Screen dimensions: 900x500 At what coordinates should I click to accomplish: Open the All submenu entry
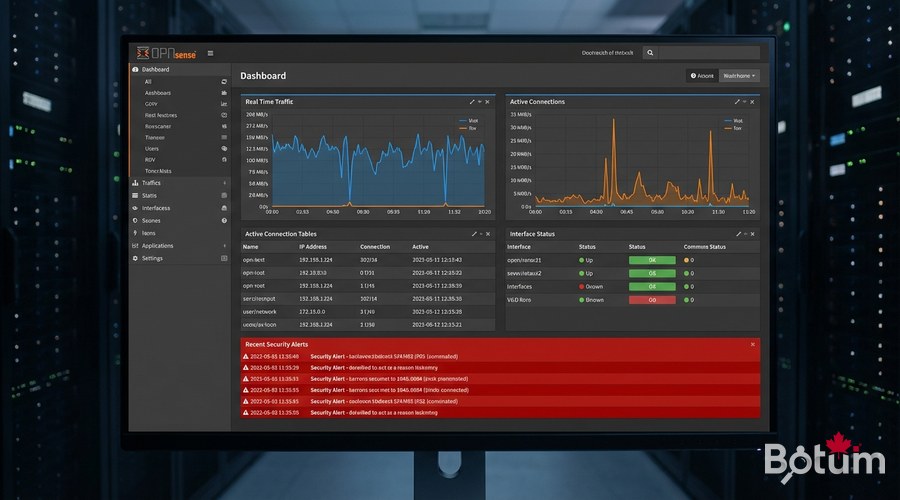pos(148,82)
